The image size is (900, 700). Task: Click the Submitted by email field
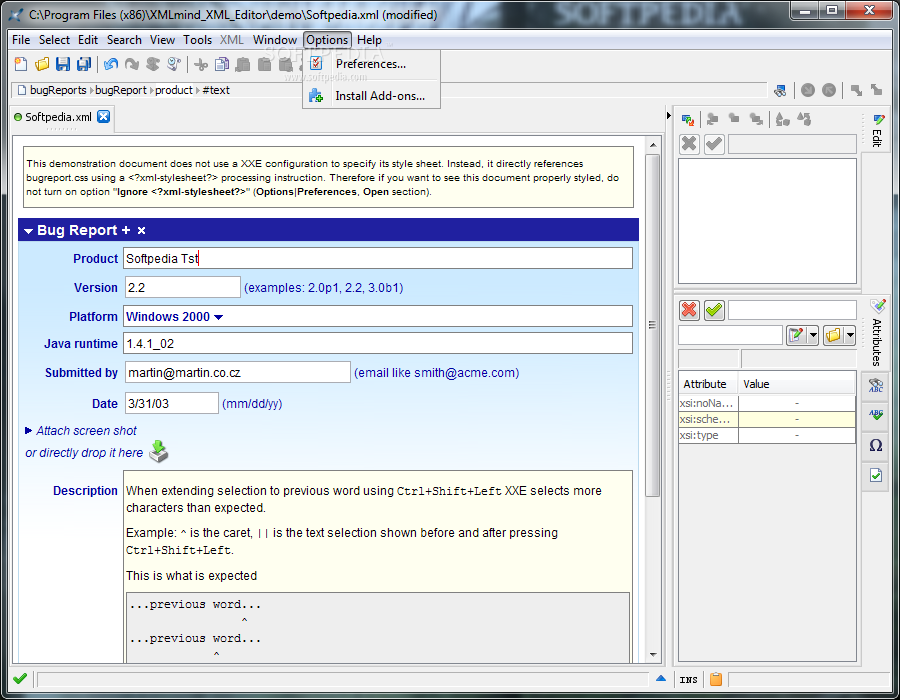[x=238, y=372]
